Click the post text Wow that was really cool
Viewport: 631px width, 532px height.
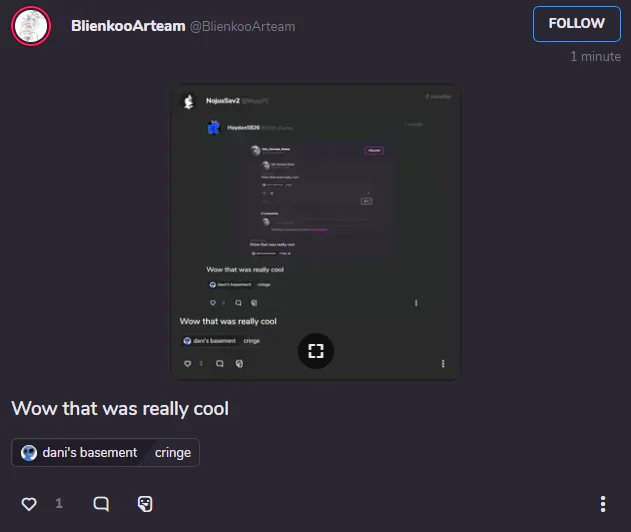pos(120,409)
